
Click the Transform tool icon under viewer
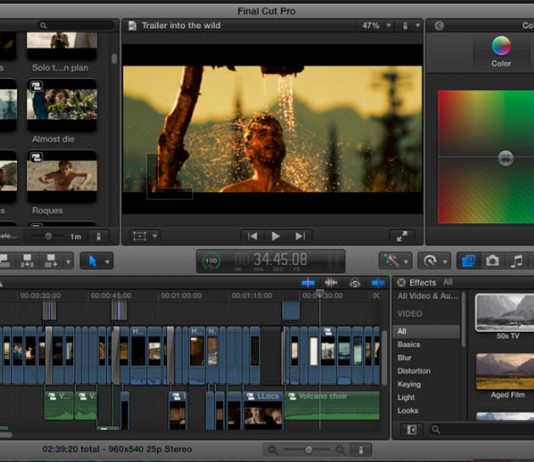click(140, 236)
